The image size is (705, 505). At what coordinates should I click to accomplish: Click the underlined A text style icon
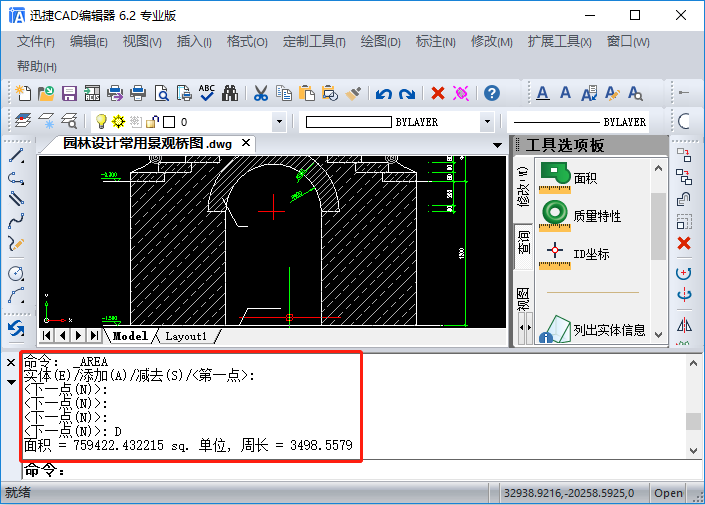pyautogui.click(x=543, y=93)
